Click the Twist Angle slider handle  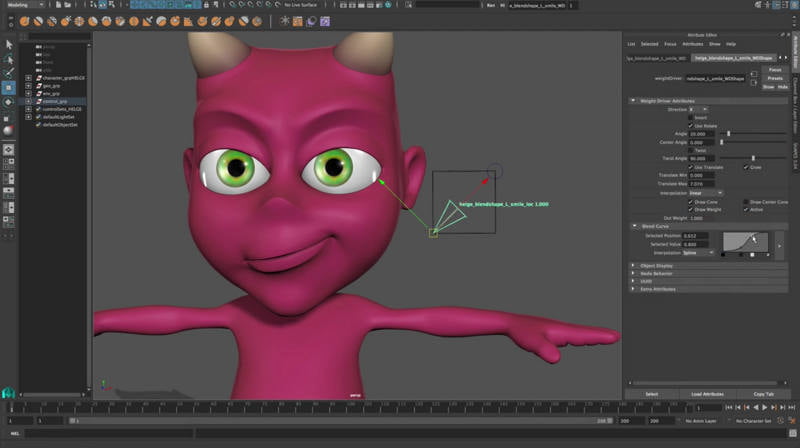[x=752, y=158]
